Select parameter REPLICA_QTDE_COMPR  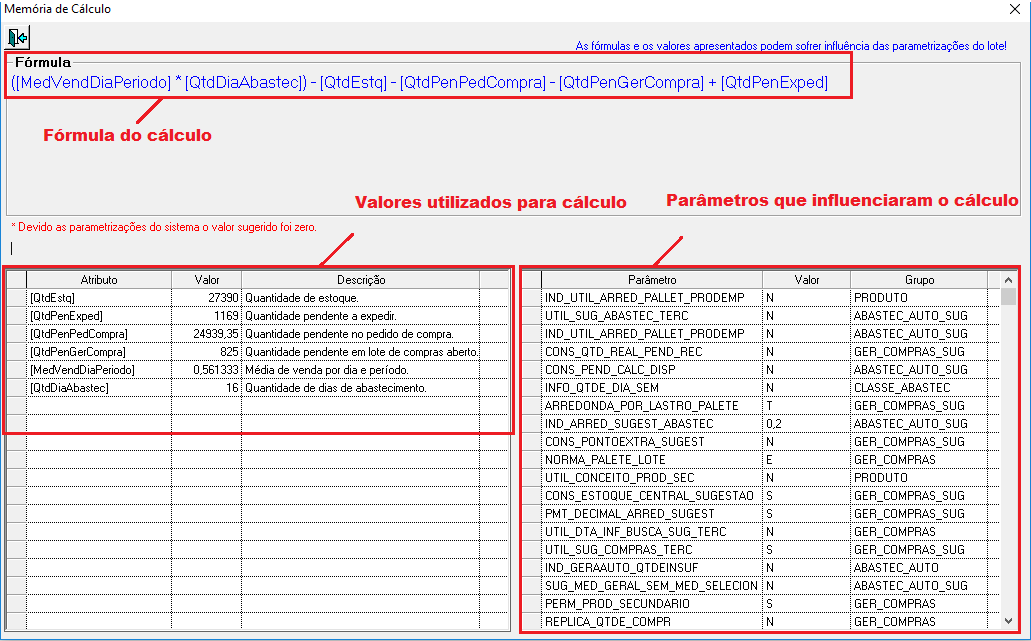(x=652, y=621)
